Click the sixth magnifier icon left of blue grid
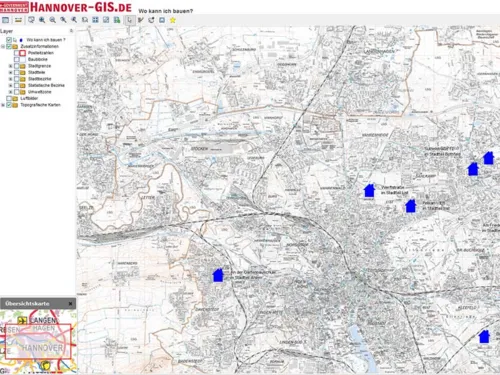The width and height of the screenshot is (500, 375). (85, 20)
